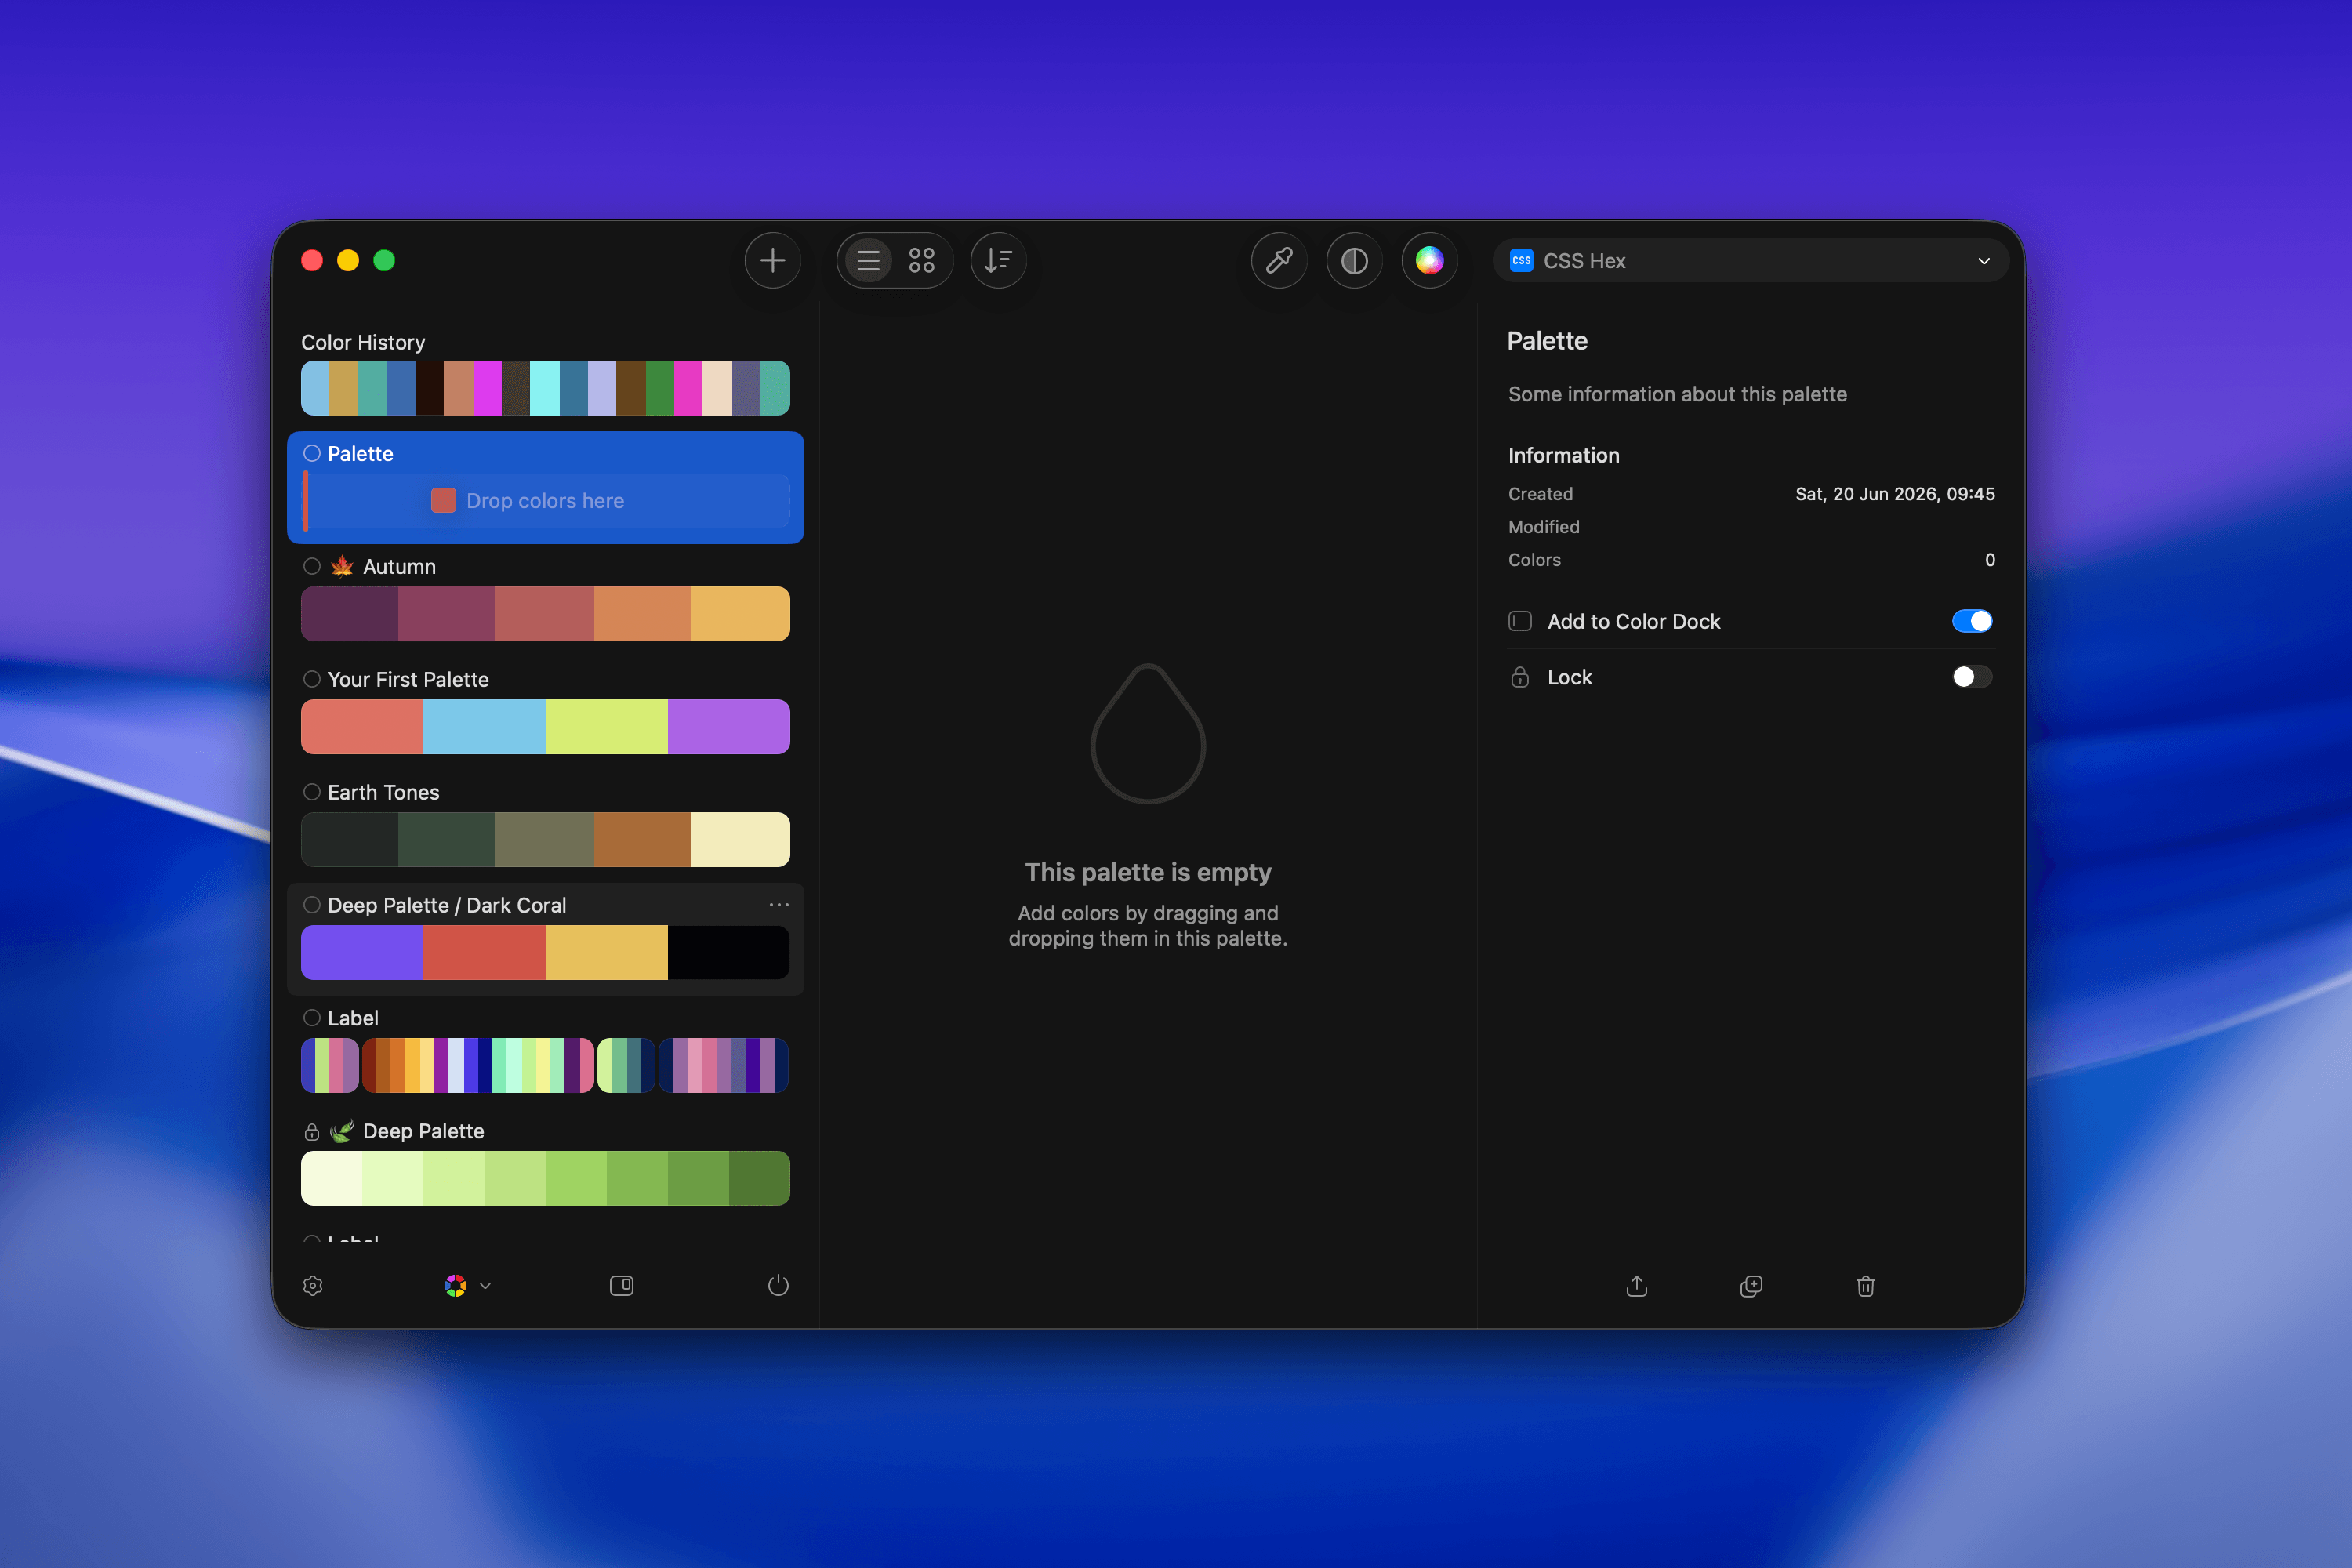Viewport: 2352px width, 1568px height.
Task: Export the palette with share icon
Action: tap(1637, 1286)
